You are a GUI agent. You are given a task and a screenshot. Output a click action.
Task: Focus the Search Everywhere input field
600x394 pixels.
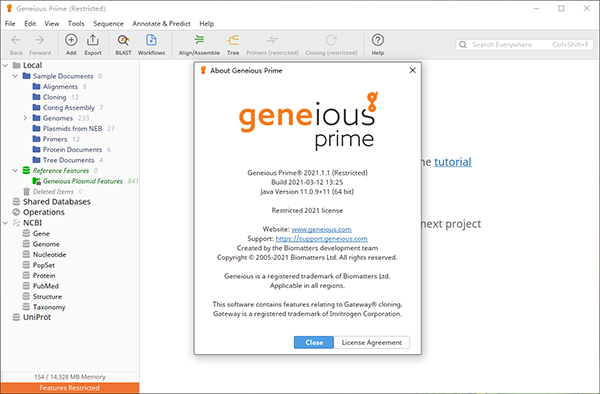coord(525,45)
